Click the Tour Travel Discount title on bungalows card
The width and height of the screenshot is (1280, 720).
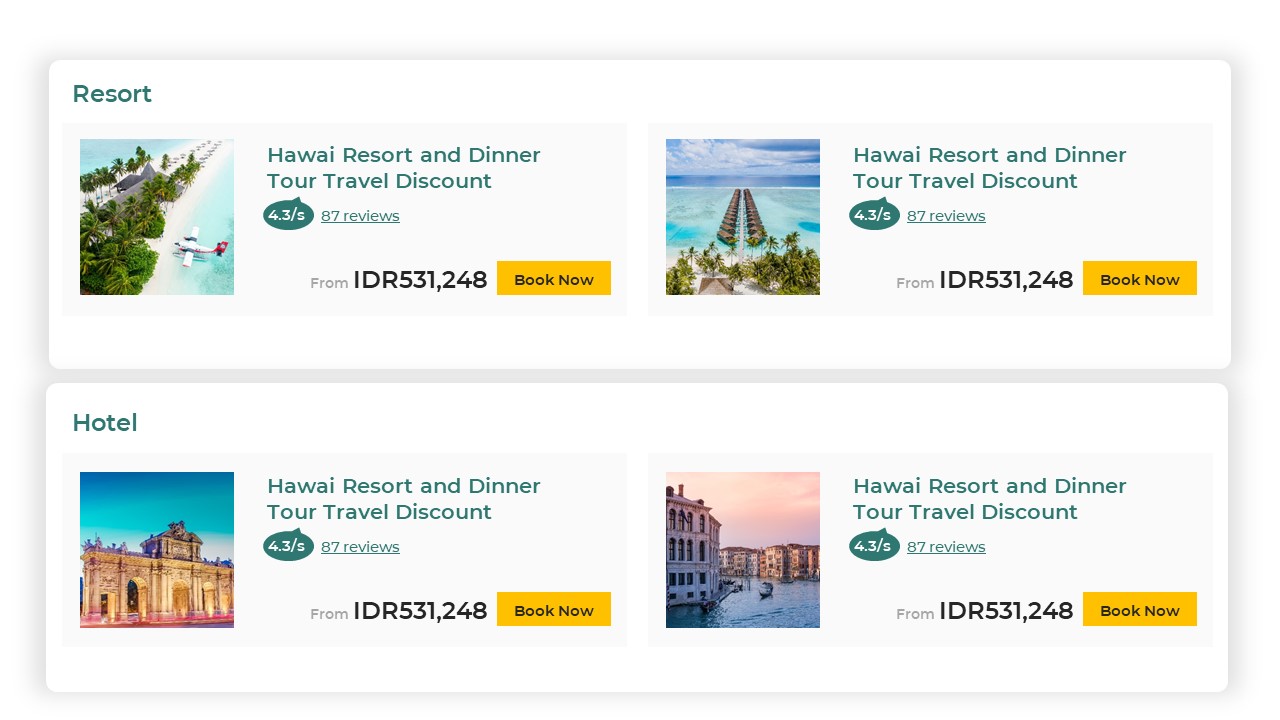pyautogui.click(x=989, y=168)
